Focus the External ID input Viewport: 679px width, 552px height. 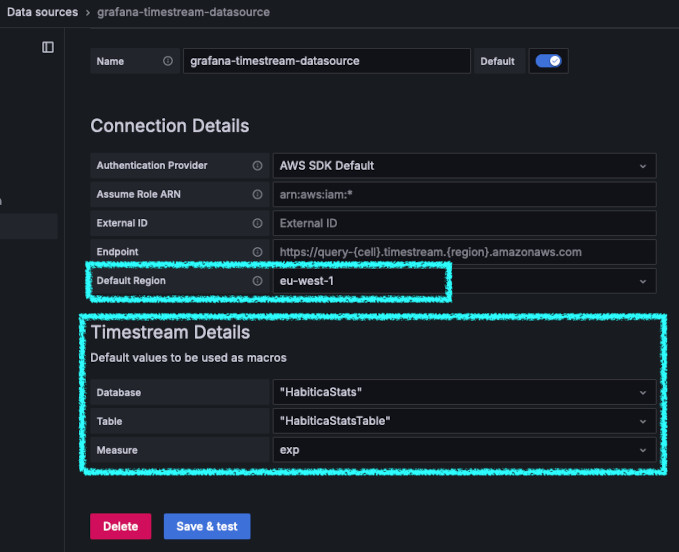[464, 223]
